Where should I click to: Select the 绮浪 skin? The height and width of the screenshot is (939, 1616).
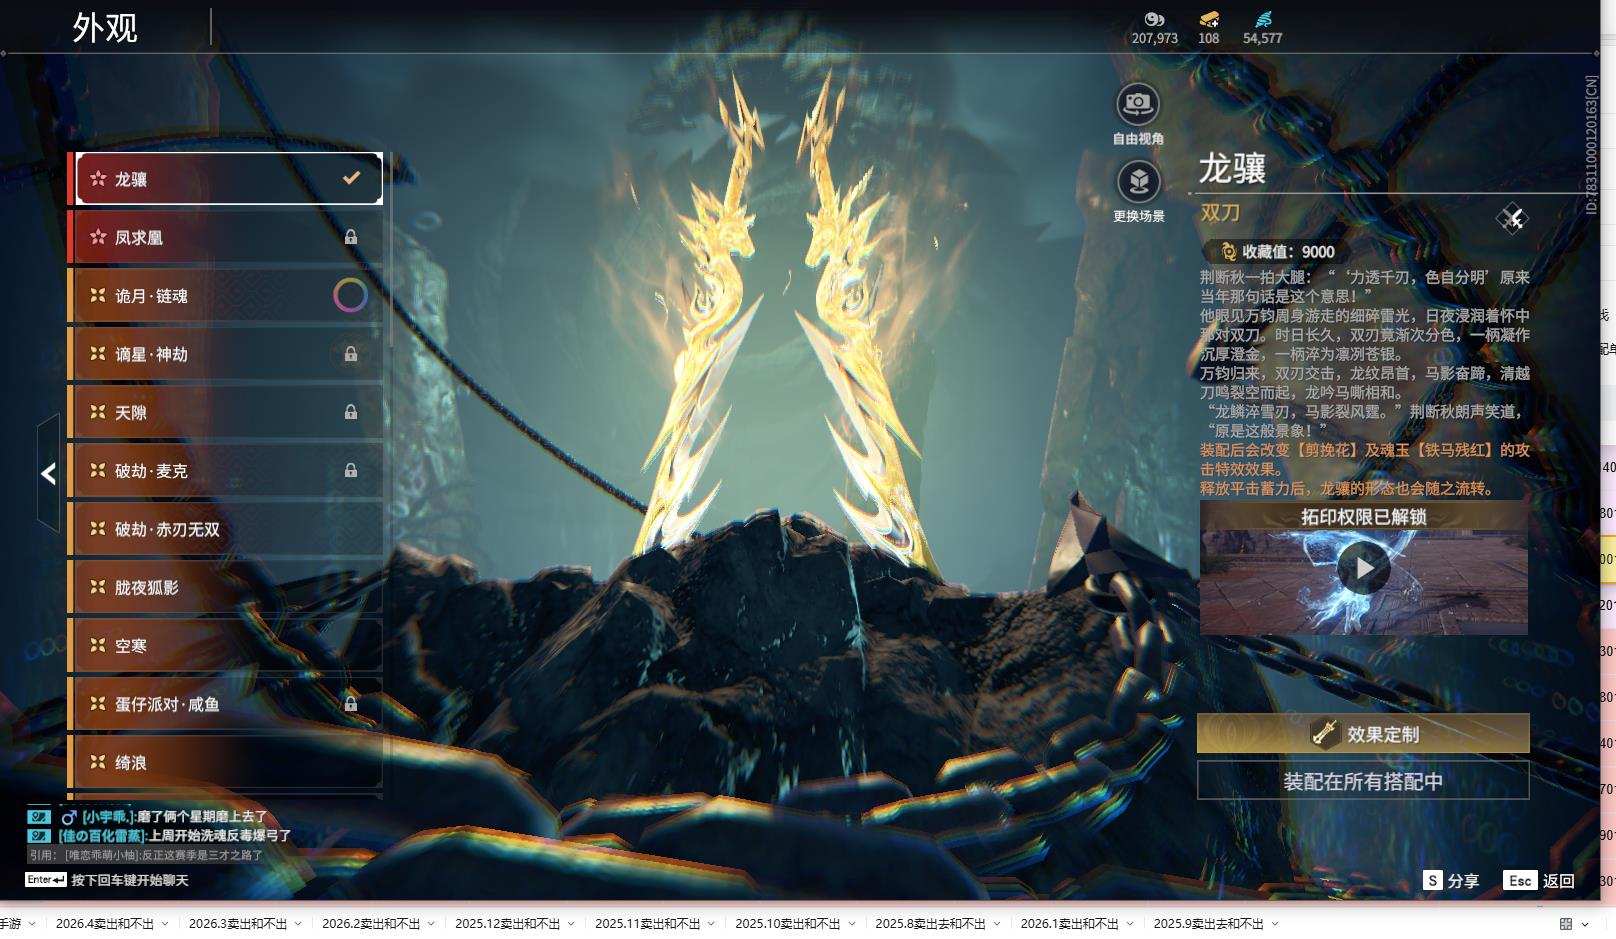tap(226, 762)
